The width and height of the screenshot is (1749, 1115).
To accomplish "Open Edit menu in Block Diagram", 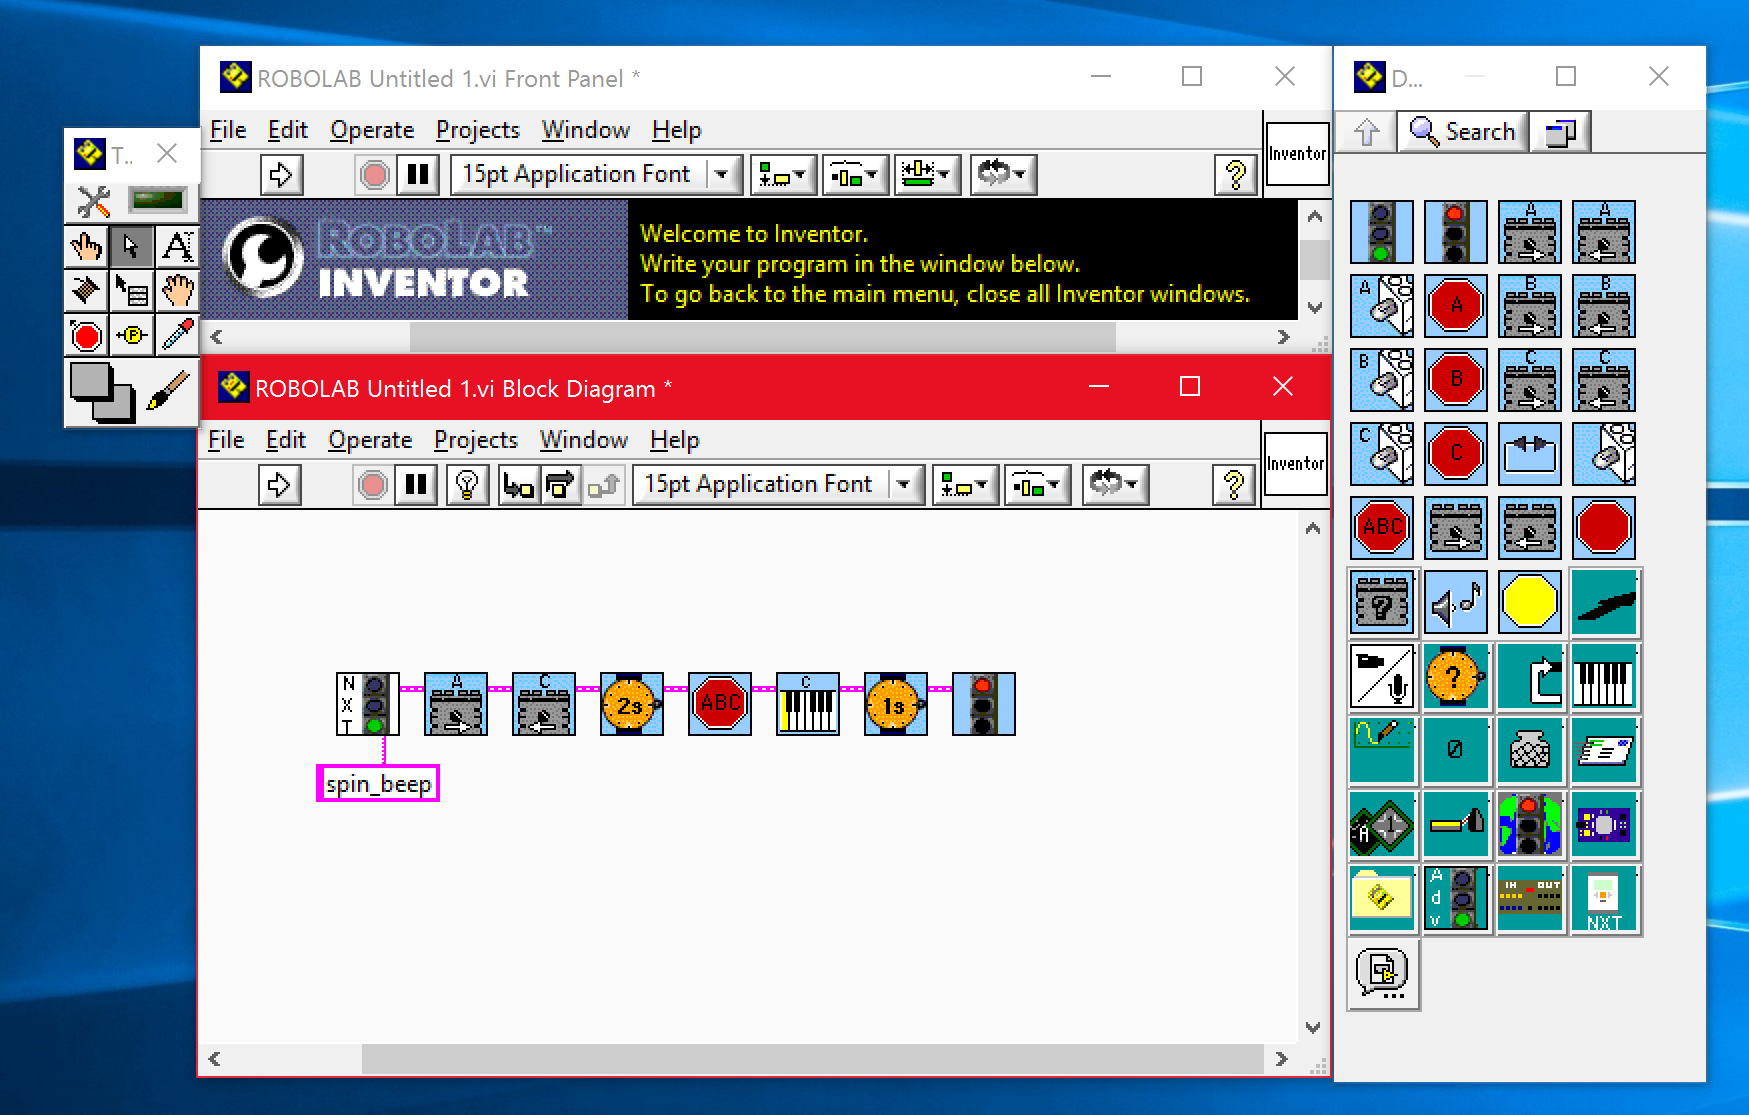I will (x=286, y=440).
